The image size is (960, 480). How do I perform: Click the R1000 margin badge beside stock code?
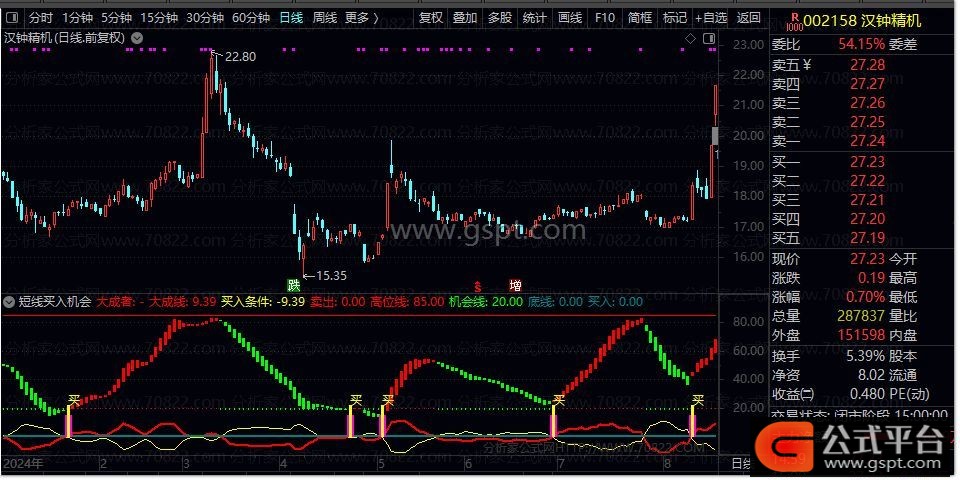[x=795, y=19]
